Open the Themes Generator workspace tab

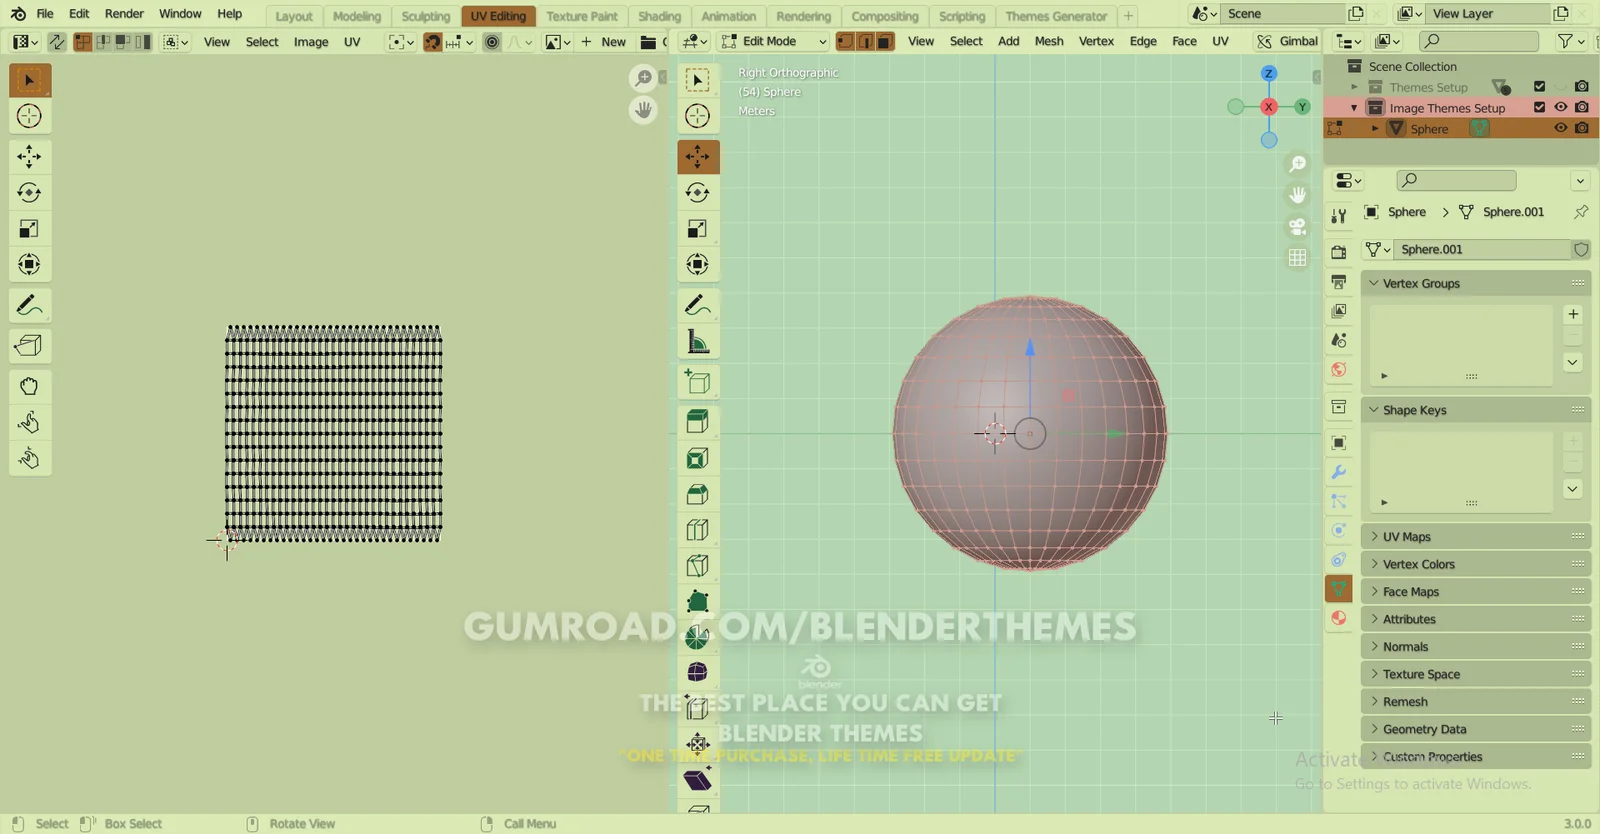coord(1056,16)
